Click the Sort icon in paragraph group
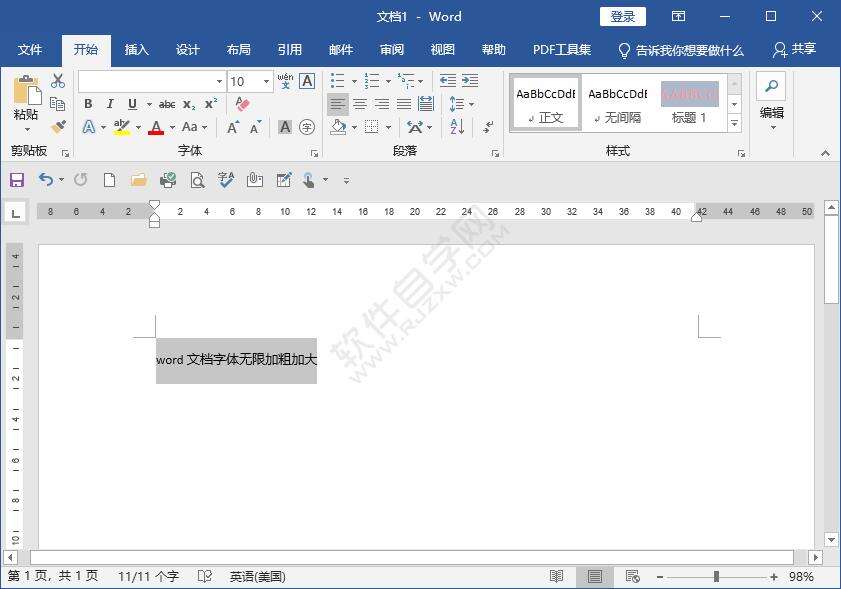 [x=456, y=128]
